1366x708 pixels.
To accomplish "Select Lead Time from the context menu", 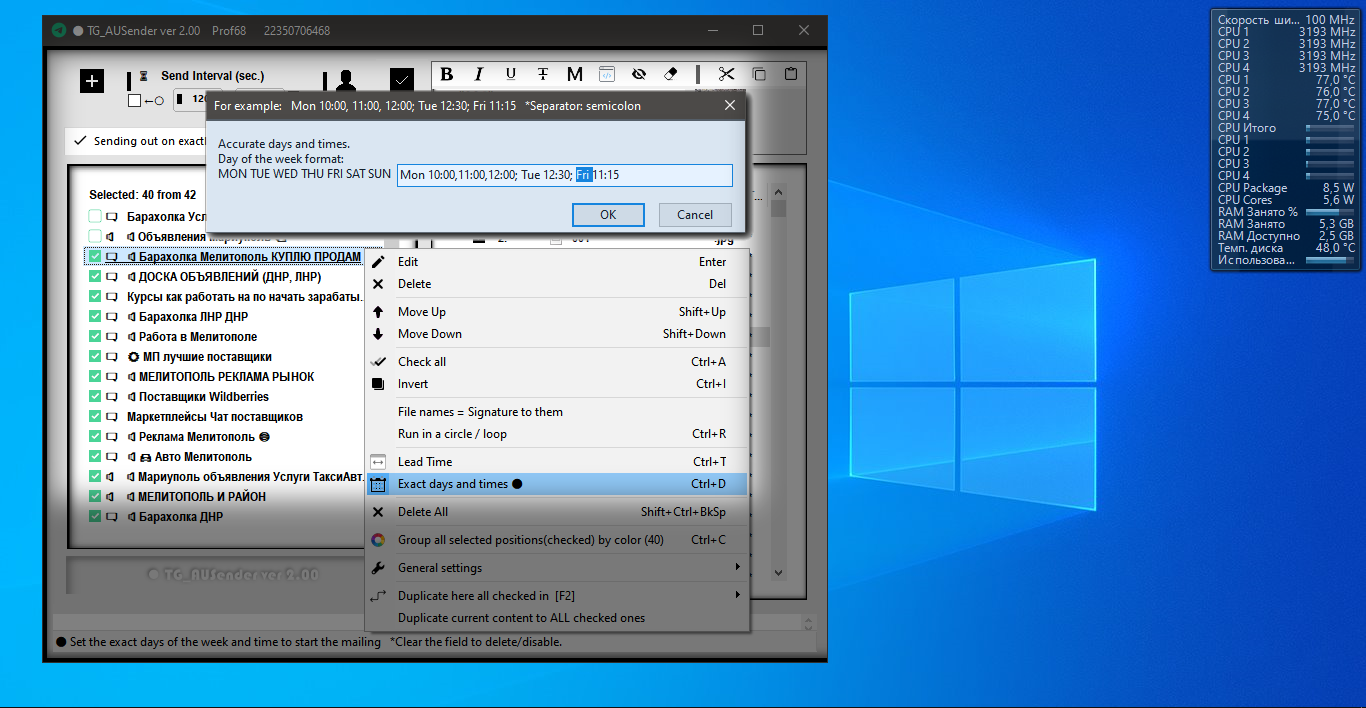I will [x=425, y=462].
